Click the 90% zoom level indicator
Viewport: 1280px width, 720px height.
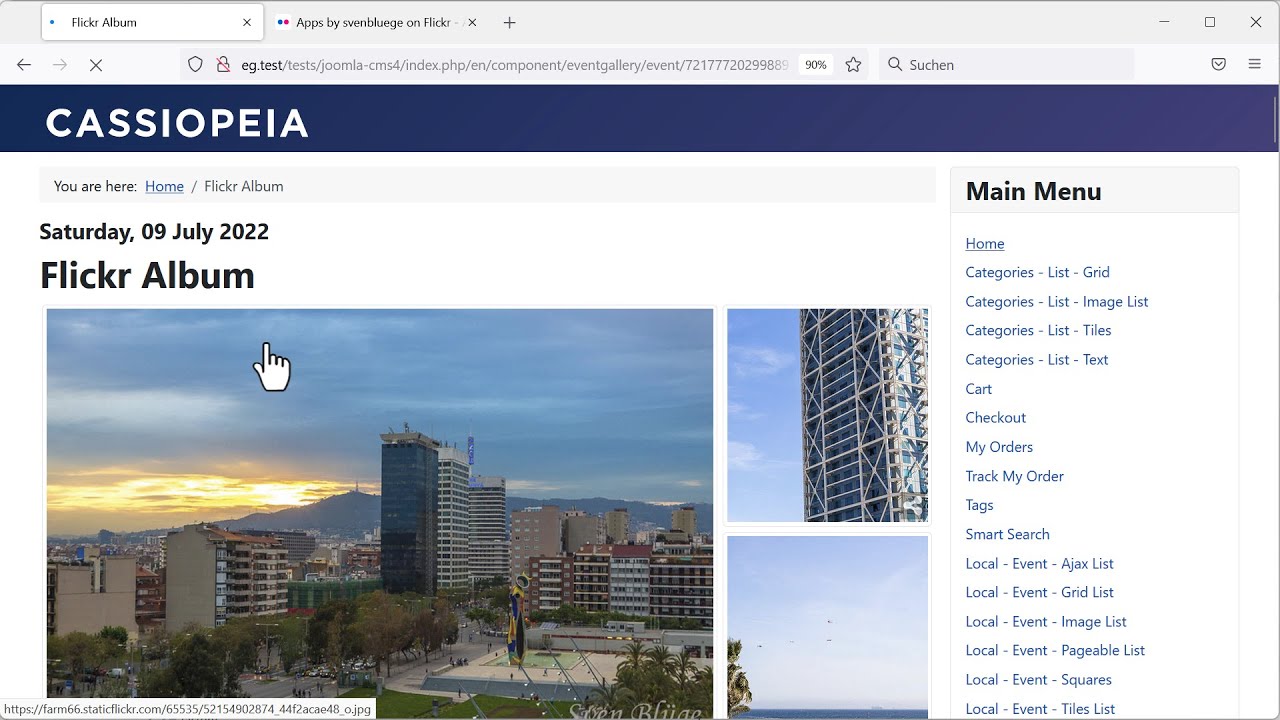[x=816, y=64]
